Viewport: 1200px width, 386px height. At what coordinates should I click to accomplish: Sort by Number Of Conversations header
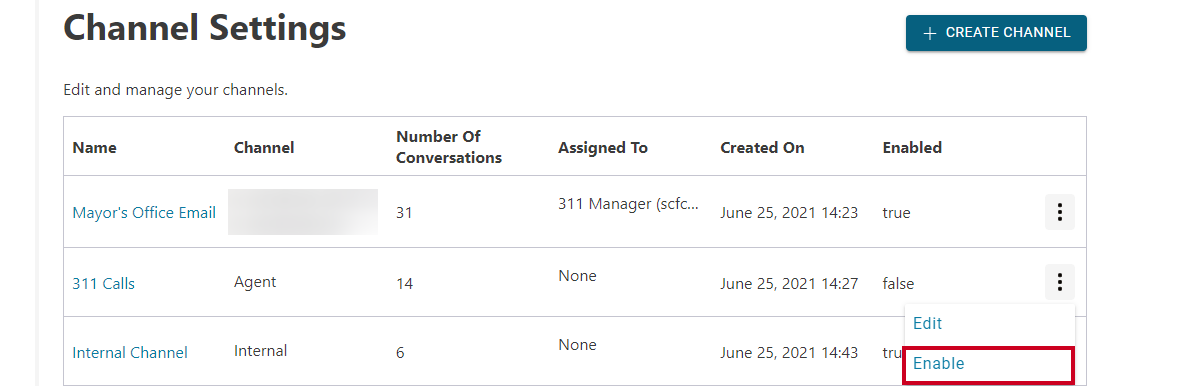click(x=449, y=147)
